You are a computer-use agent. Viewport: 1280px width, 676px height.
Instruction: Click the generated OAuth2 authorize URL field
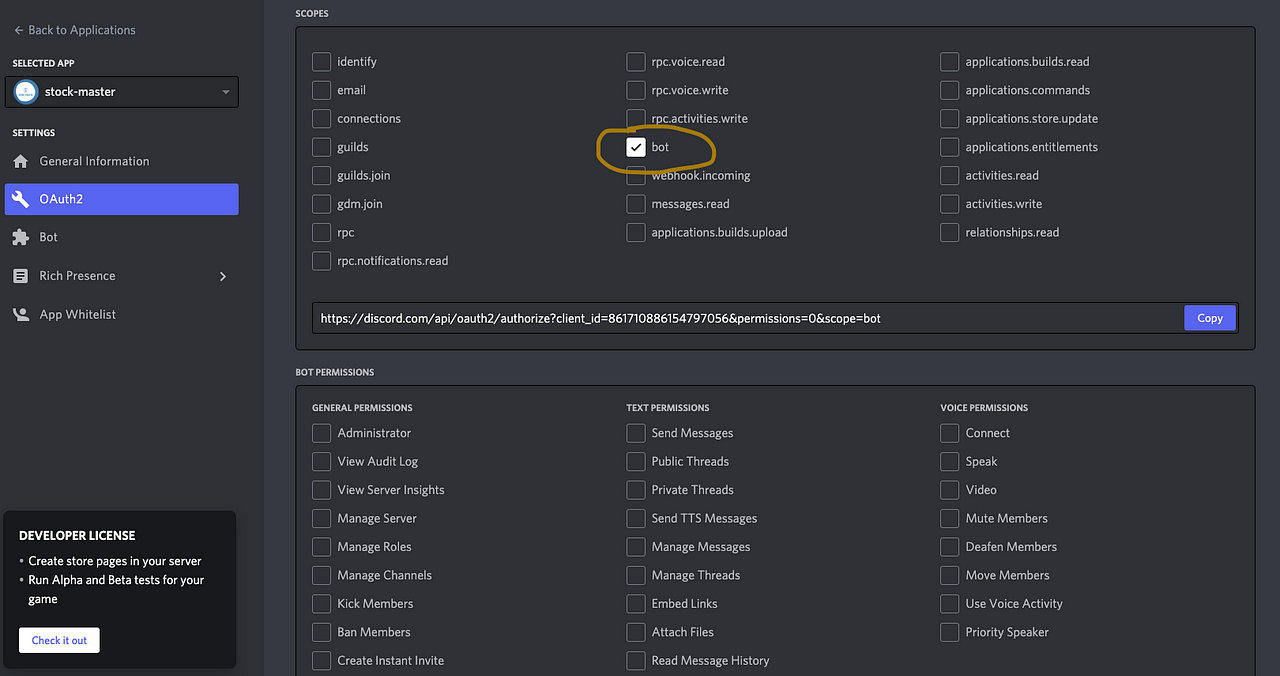(748, 318)
